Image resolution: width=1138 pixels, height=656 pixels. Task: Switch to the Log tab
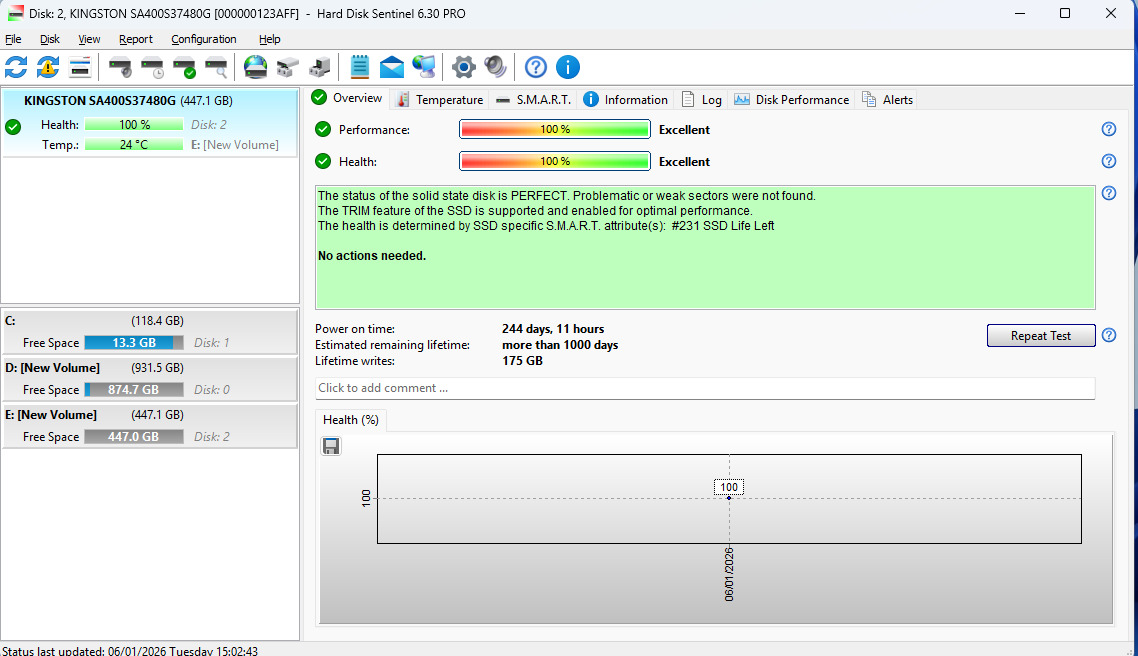pyautogui.click(x=702, y=99)
